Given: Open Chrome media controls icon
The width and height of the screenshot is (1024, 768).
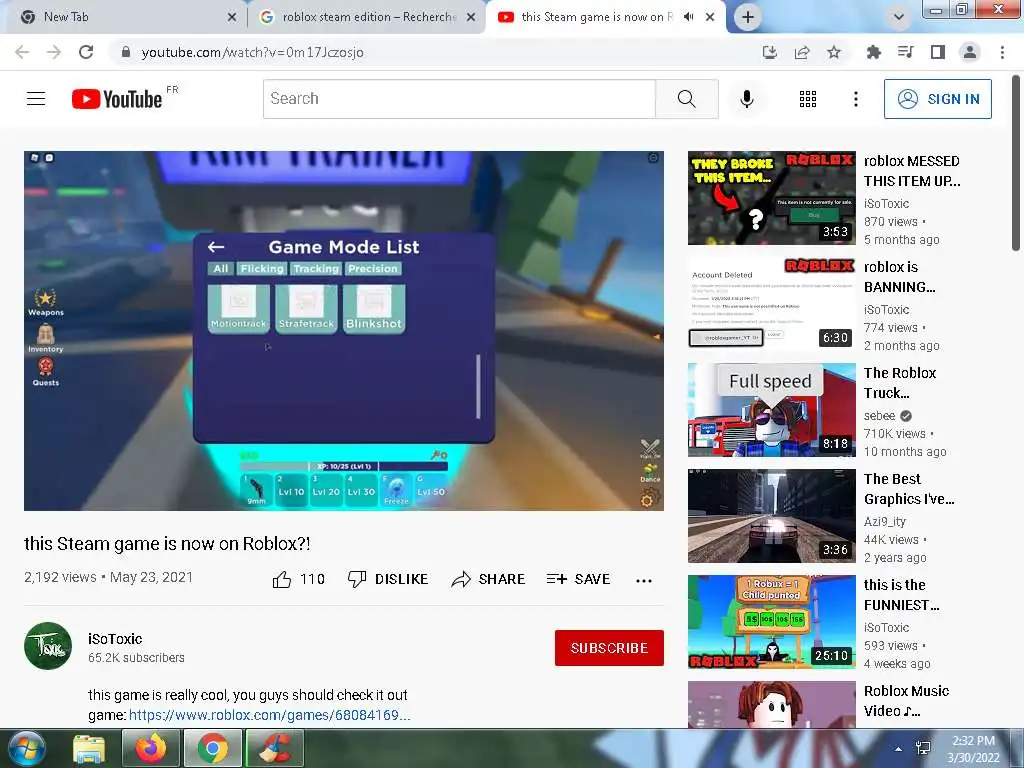Looking at the screenshot, I should pyautogui.click(x=905, y=52).
